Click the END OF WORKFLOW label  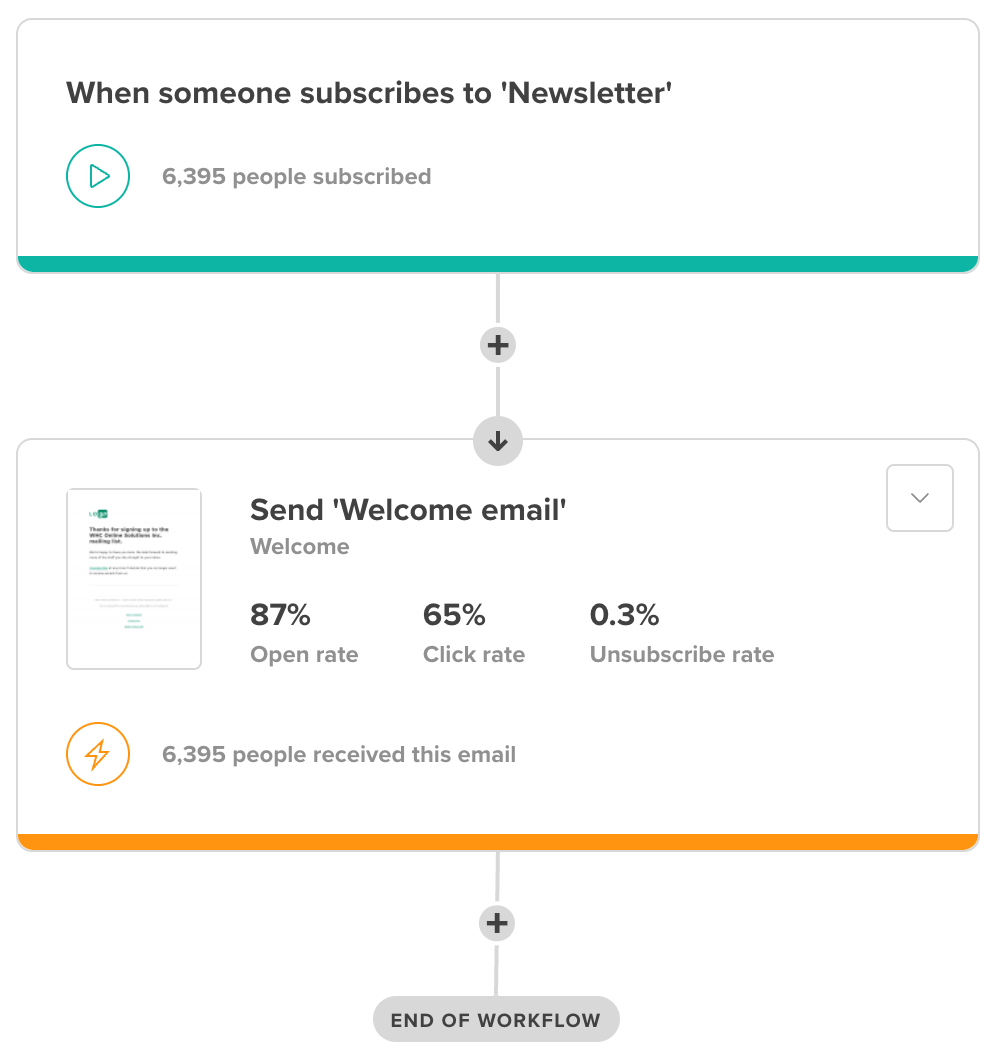[497, 1019]
